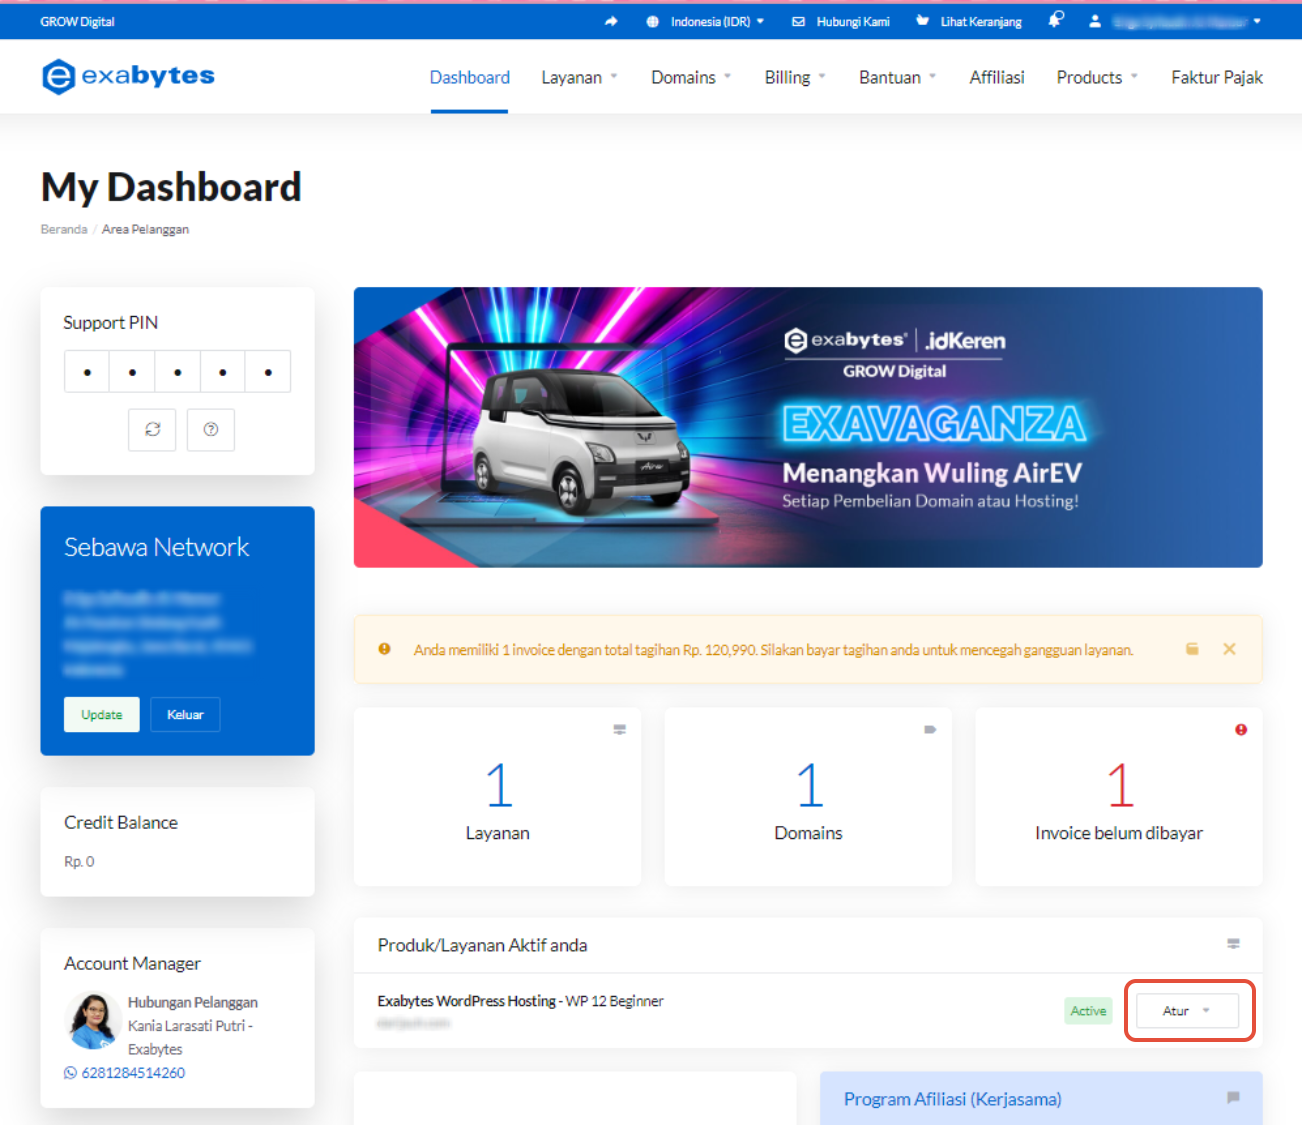
Task: Click the invoice alert payment card icon
Action: 1192,649
